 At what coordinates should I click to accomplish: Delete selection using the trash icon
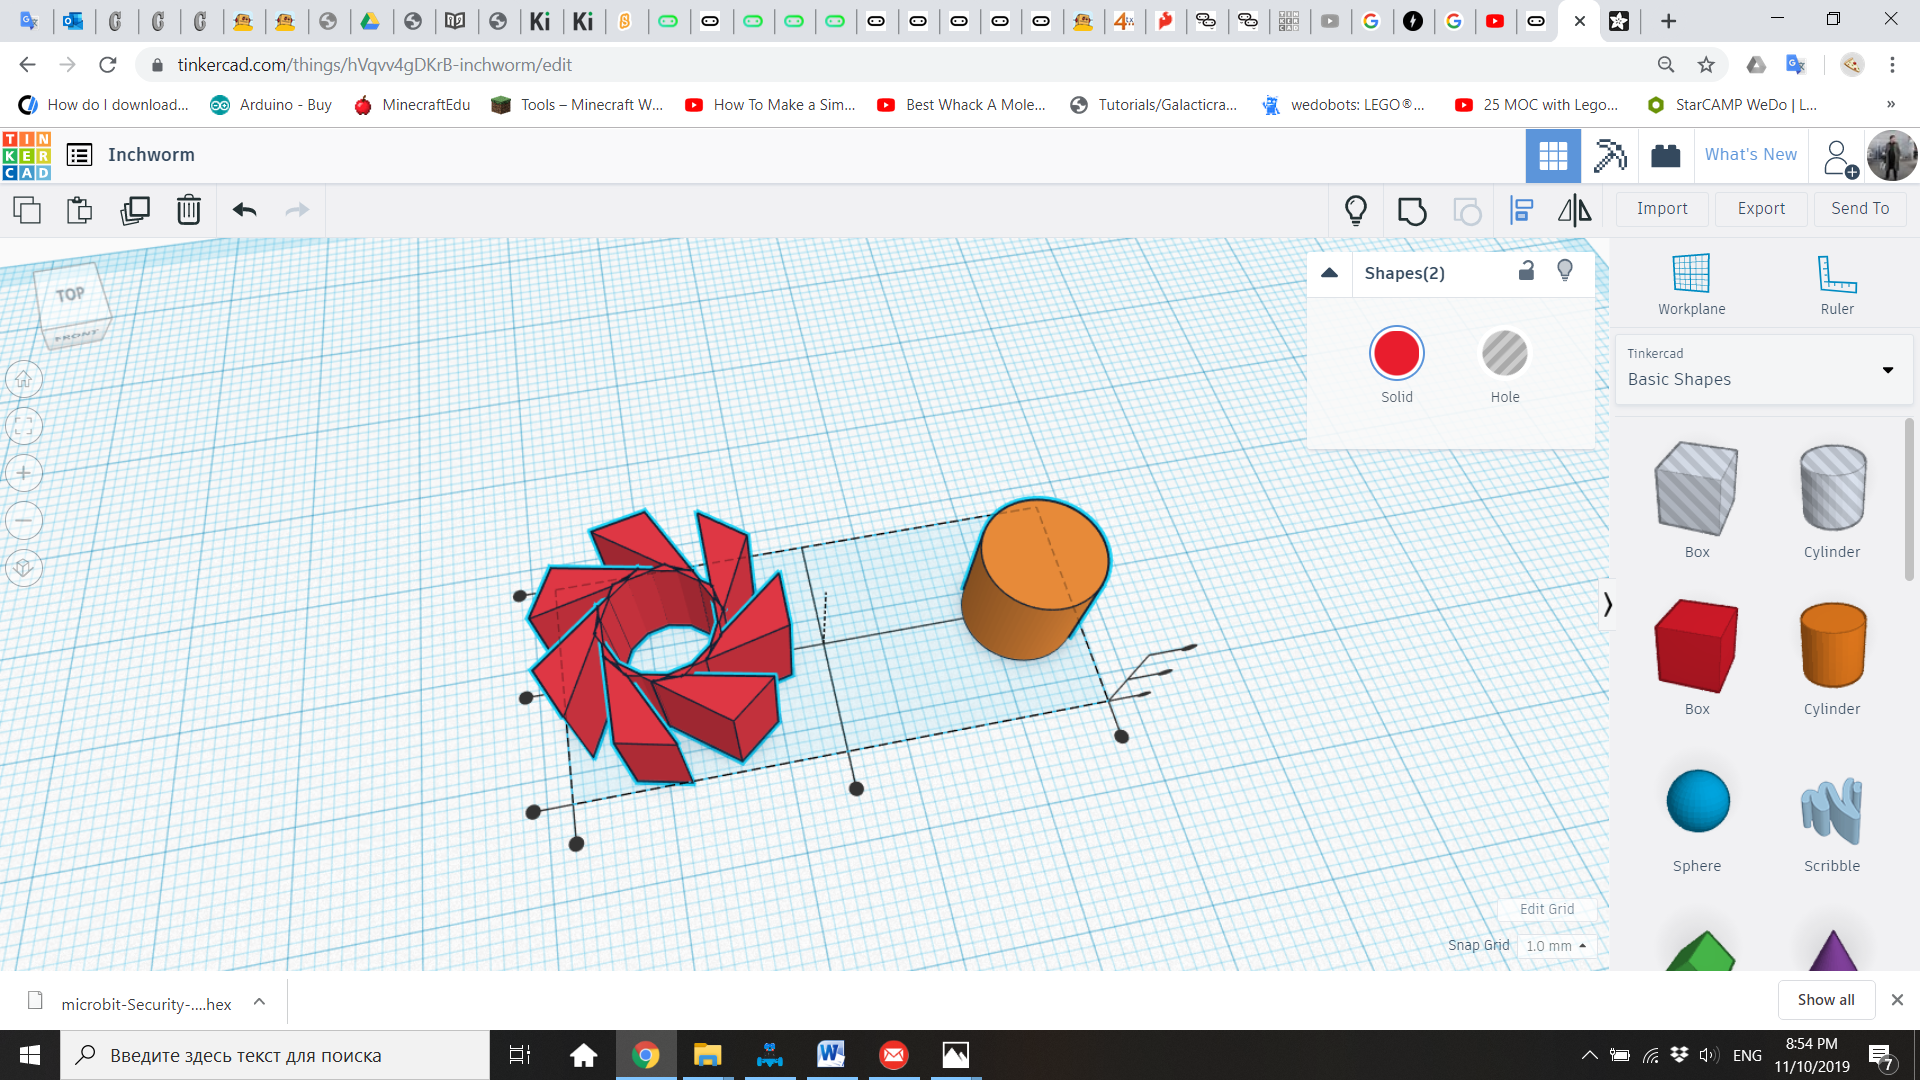tap(189, 210)
